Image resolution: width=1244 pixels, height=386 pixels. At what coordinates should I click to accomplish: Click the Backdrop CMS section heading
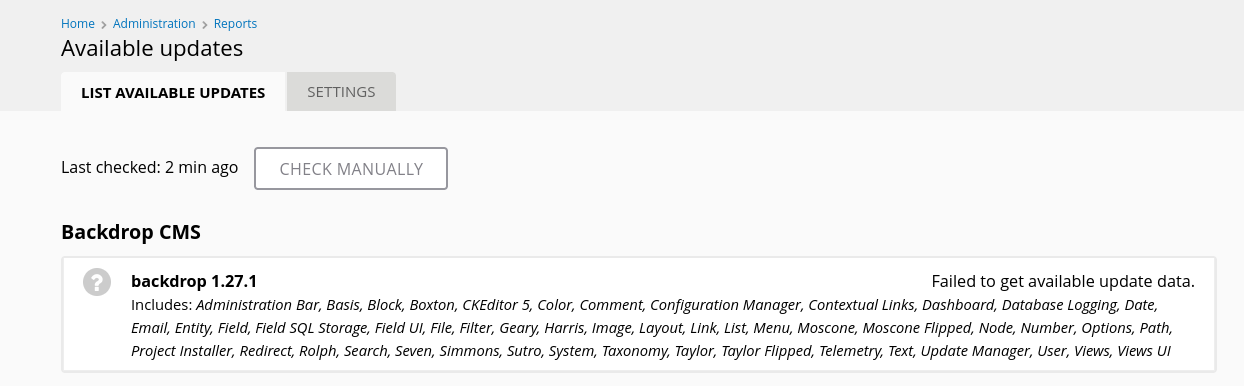131,232
